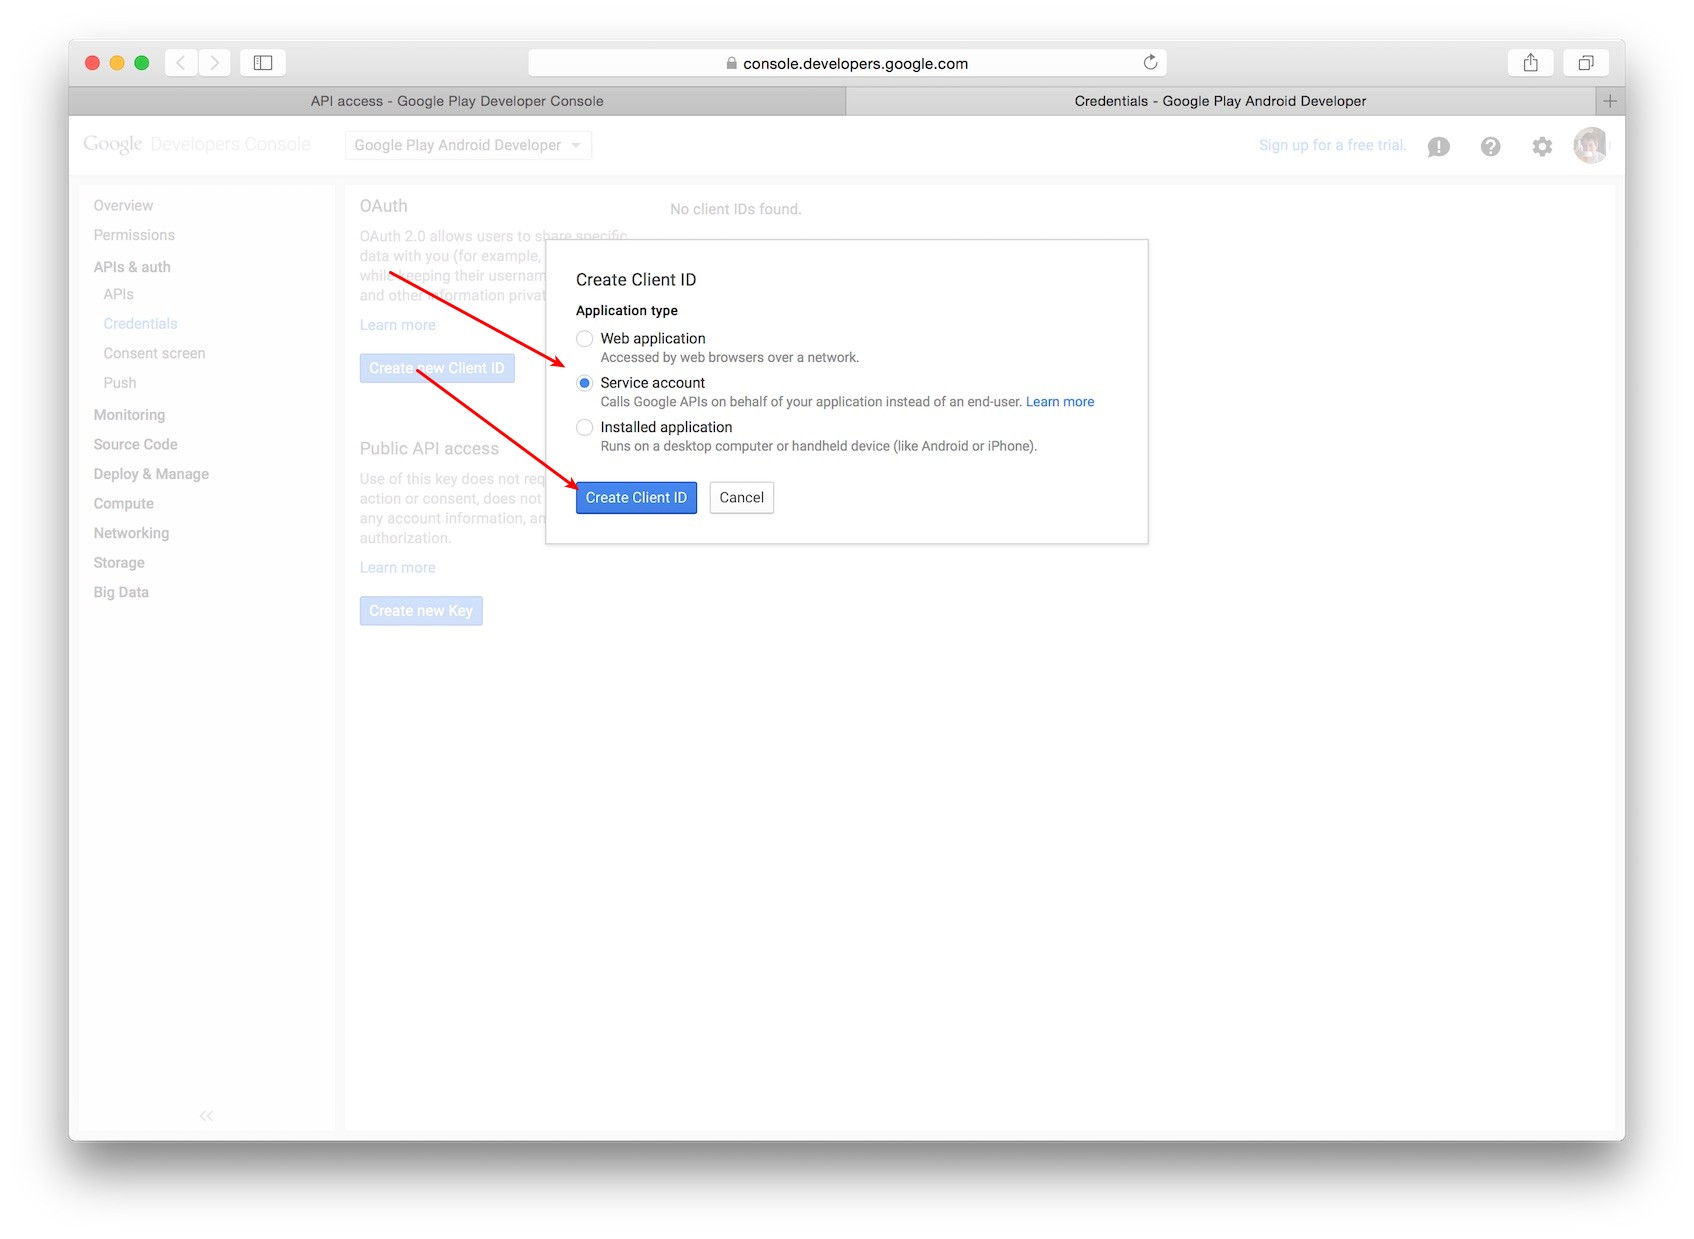
Task: Click the padlock icon in address bar
Action: point(732,63)
